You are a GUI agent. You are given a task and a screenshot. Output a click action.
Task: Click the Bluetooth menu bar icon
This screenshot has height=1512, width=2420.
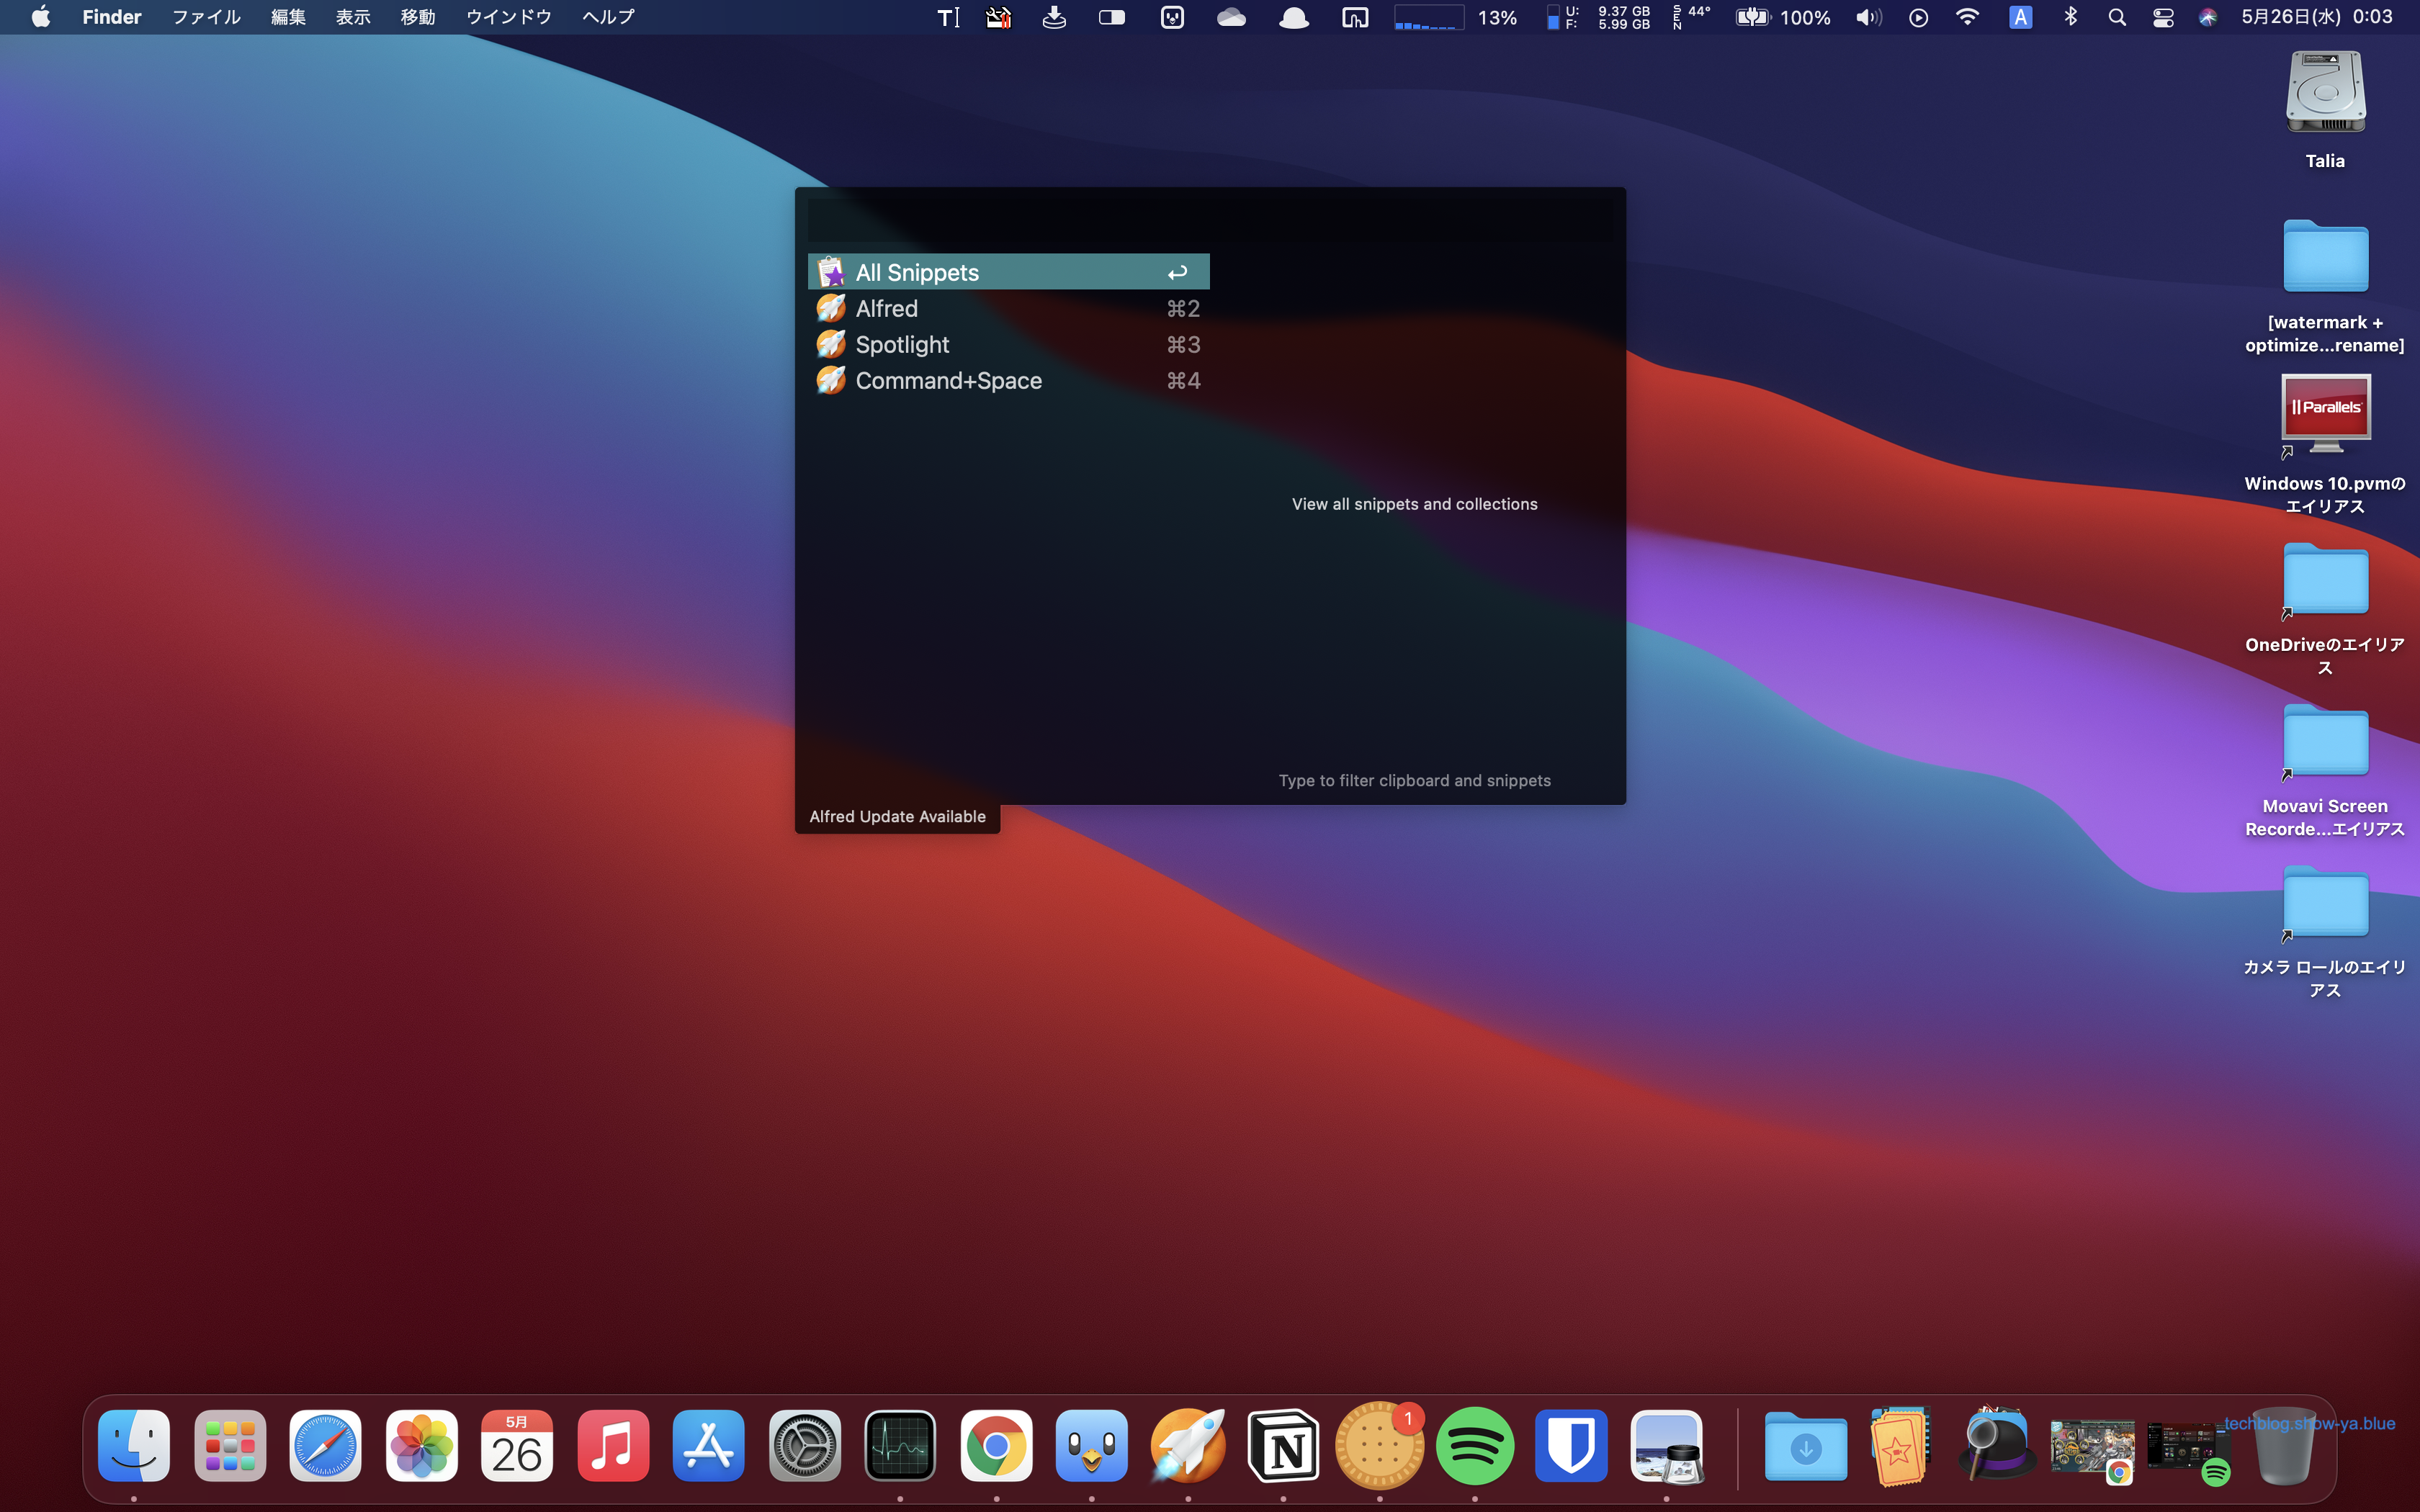click(x=2070, y=17)
